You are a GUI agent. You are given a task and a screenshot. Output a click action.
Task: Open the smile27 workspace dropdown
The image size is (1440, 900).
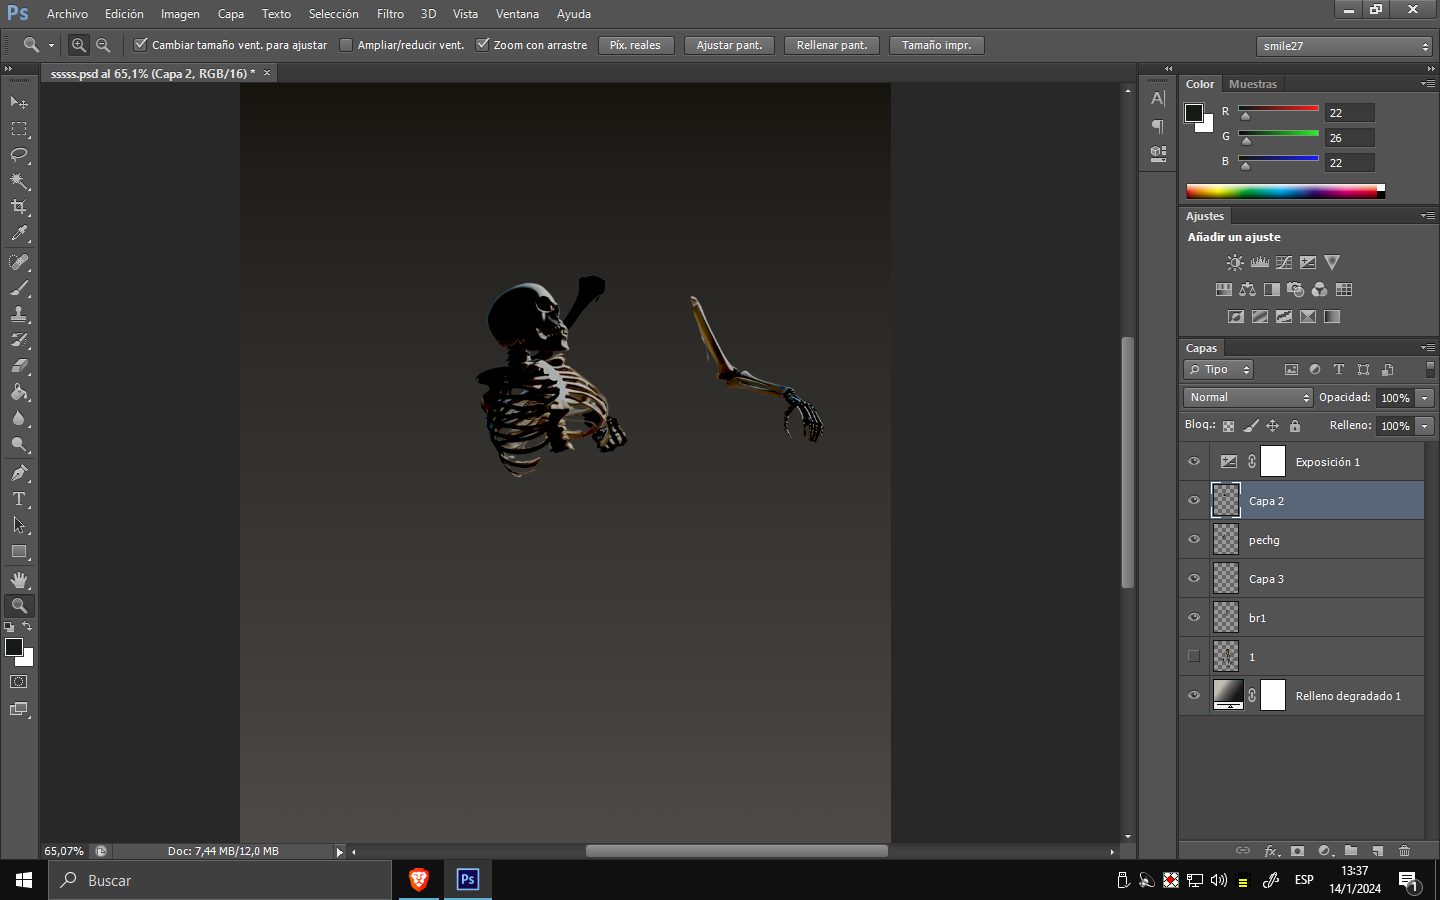click(x=1344, y=46)
